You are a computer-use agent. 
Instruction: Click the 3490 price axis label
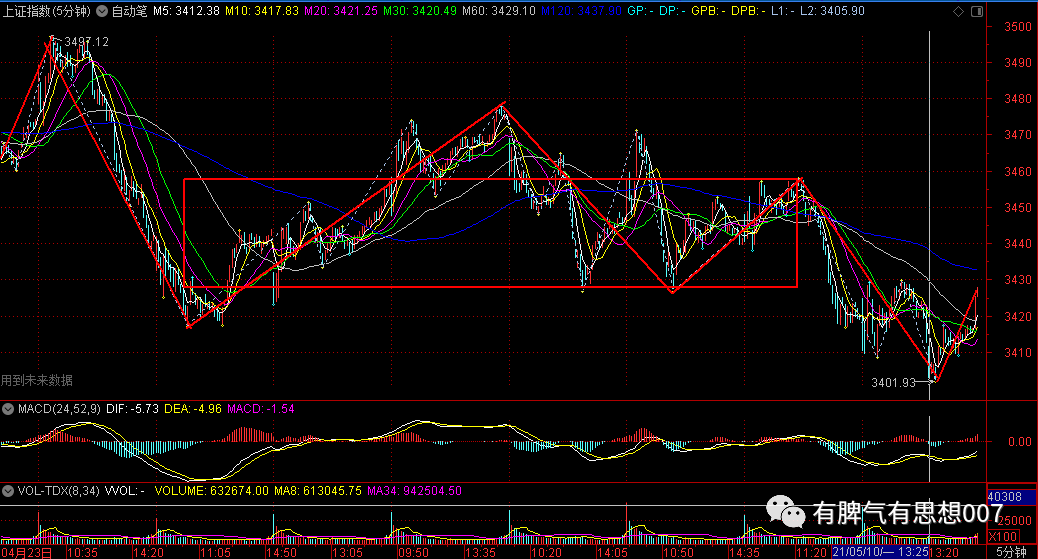(x=1018, y=63)
